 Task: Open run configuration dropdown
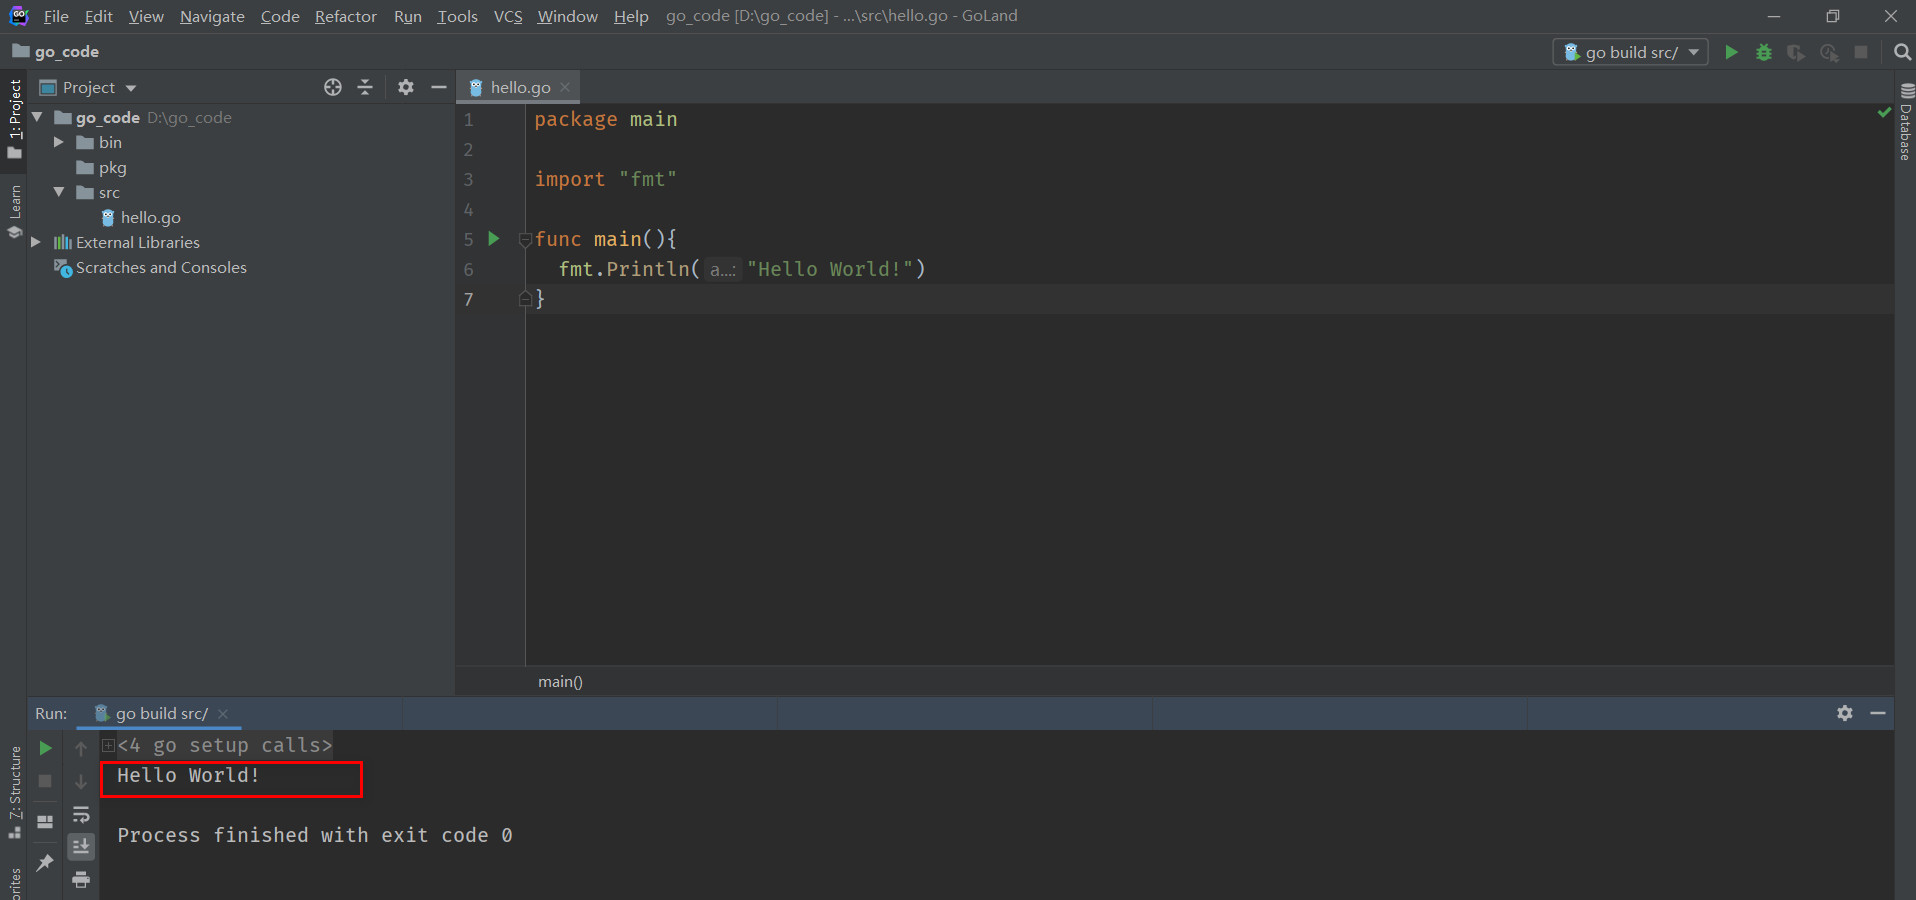pos(1630,52)
